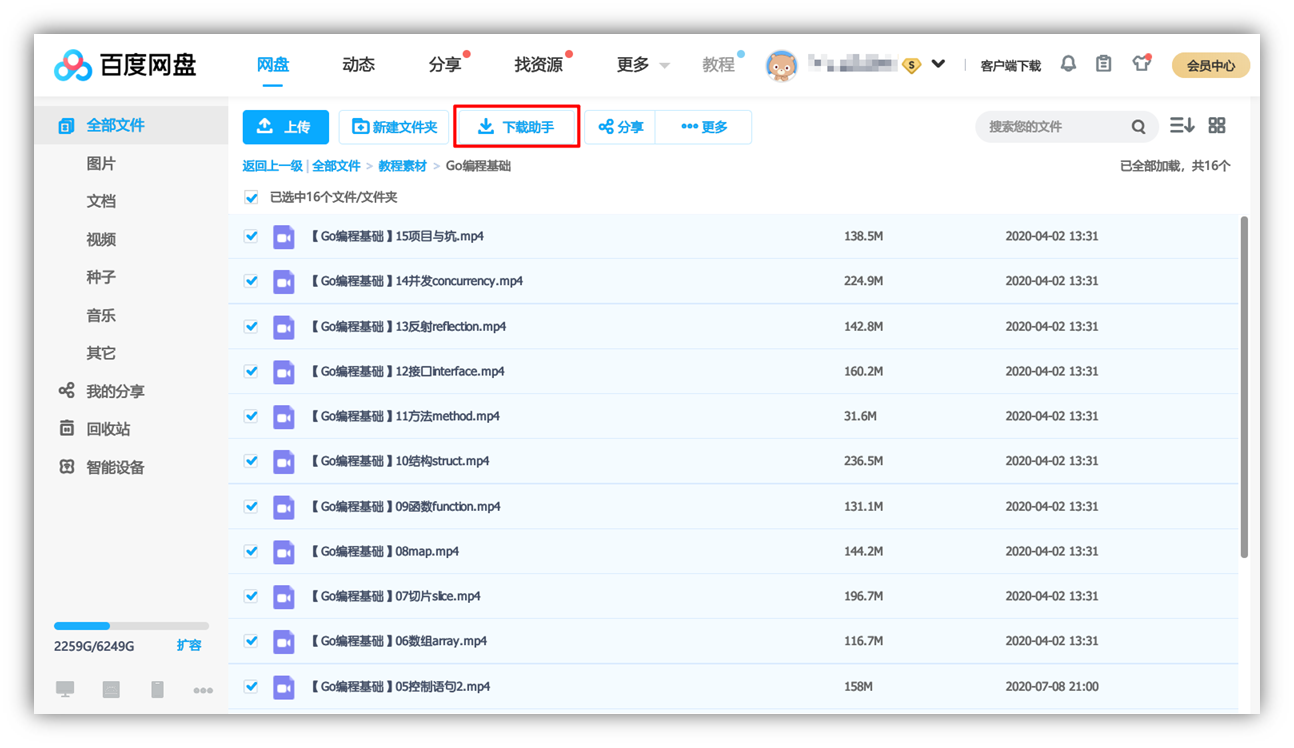Image resolution: width=1294 pixels, height=748 pixels.
Task: Open the 更多 actions menu in toolbar
Action: [x=704, y=127]
